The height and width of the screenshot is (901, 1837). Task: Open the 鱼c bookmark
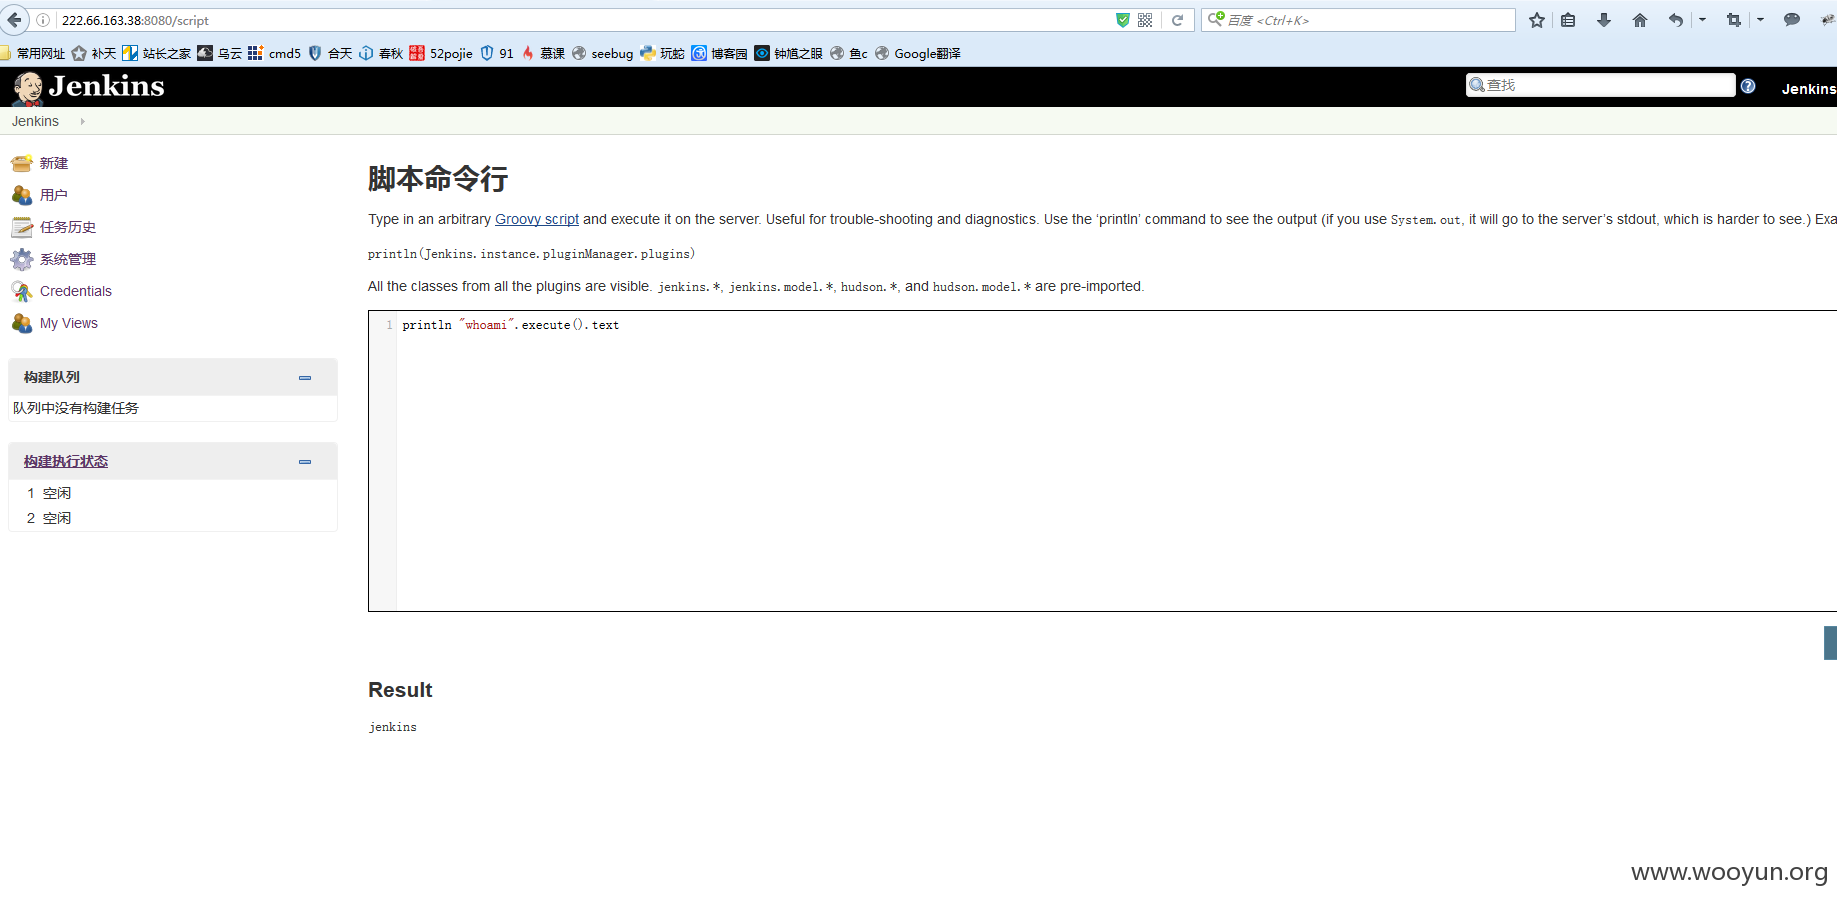pos(849,53)
